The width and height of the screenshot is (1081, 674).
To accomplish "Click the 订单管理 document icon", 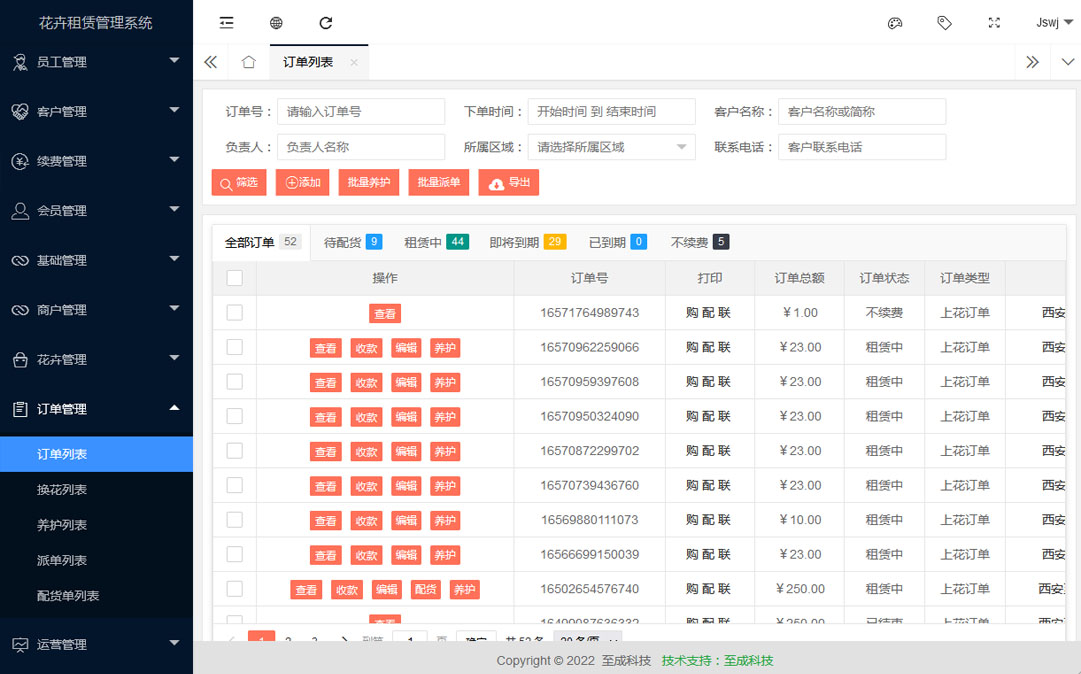I will tap(20, 409).
